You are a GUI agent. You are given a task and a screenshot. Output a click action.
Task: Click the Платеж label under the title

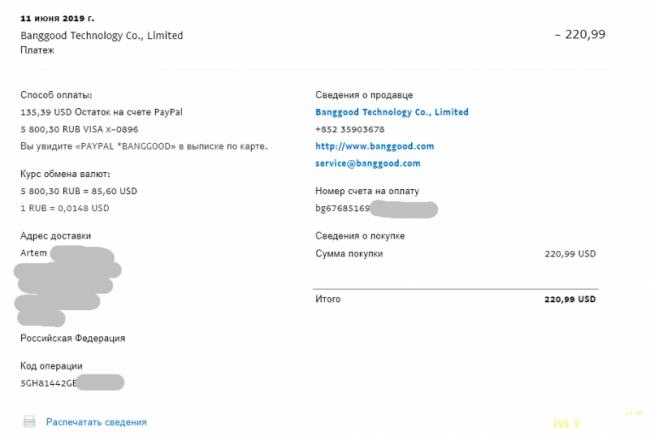(x=37, y=50)
